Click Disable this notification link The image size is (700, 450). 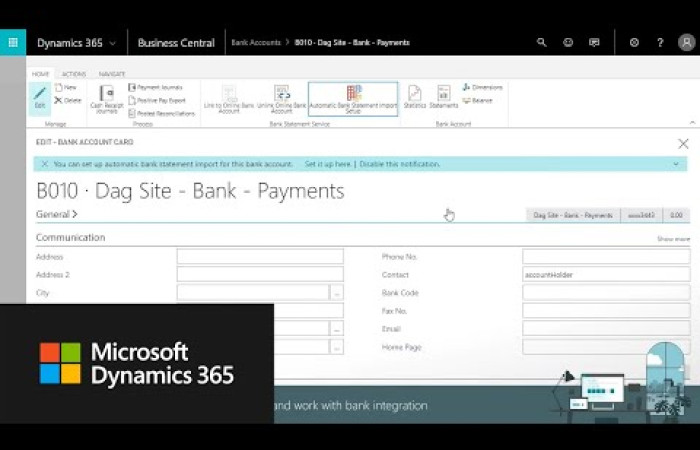[400, 164]
